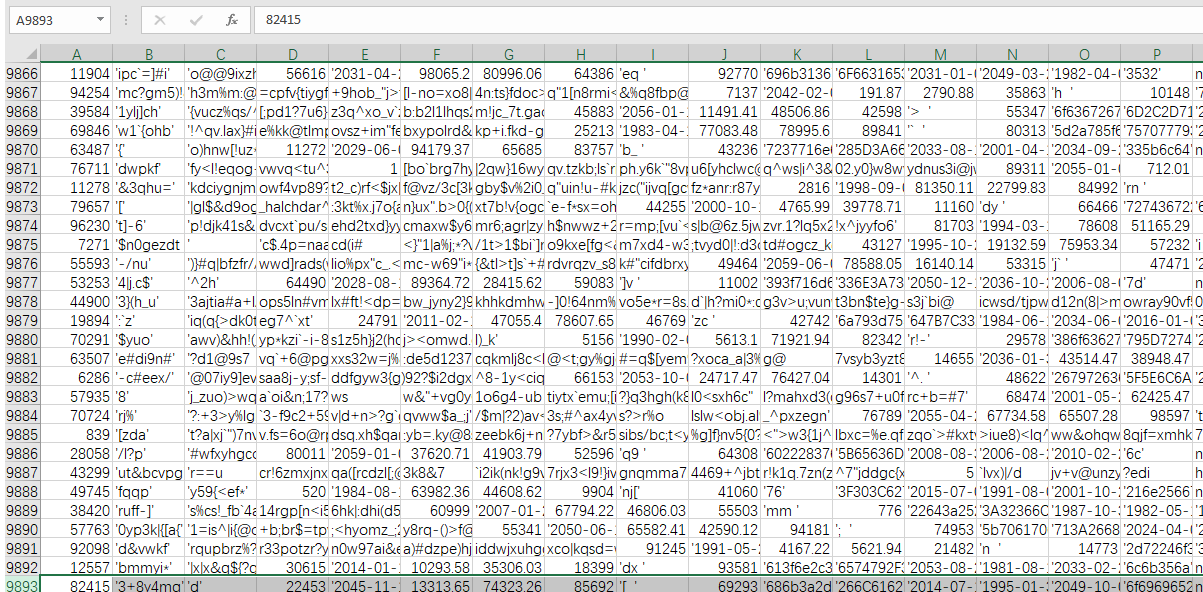Select column P header
1203x592 pixels.
tap(1155, 54)
